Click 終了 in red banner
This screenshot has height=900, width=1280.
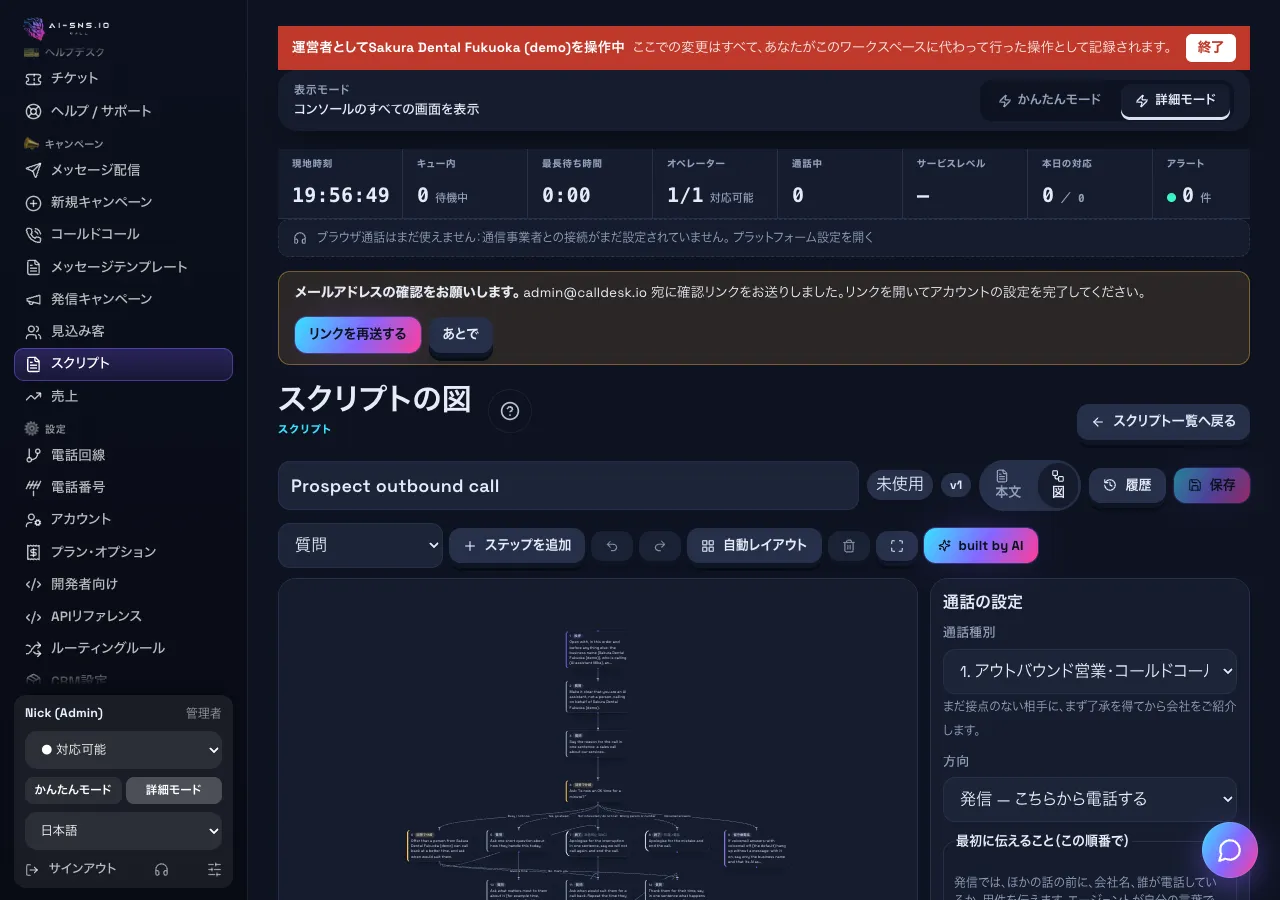pos(1211,47)
